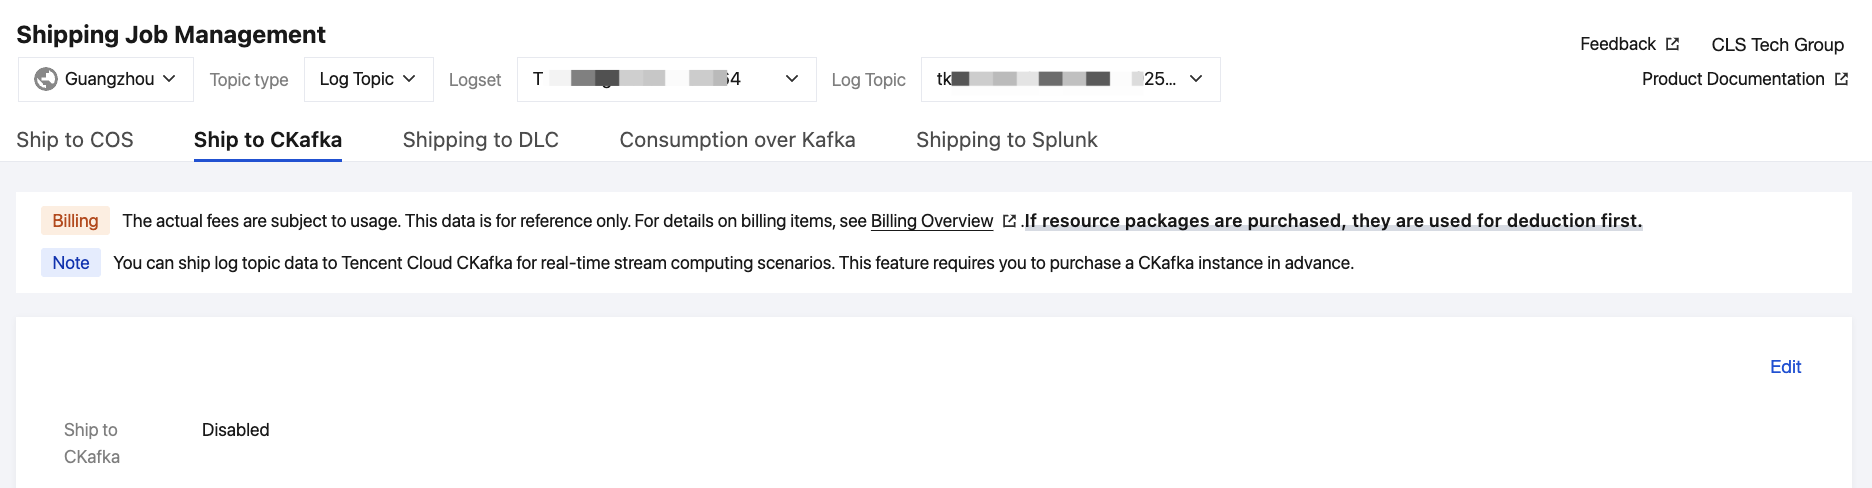
Task: Click the external-link icon beside Product Documentation
Action: tap(1841, 79)
